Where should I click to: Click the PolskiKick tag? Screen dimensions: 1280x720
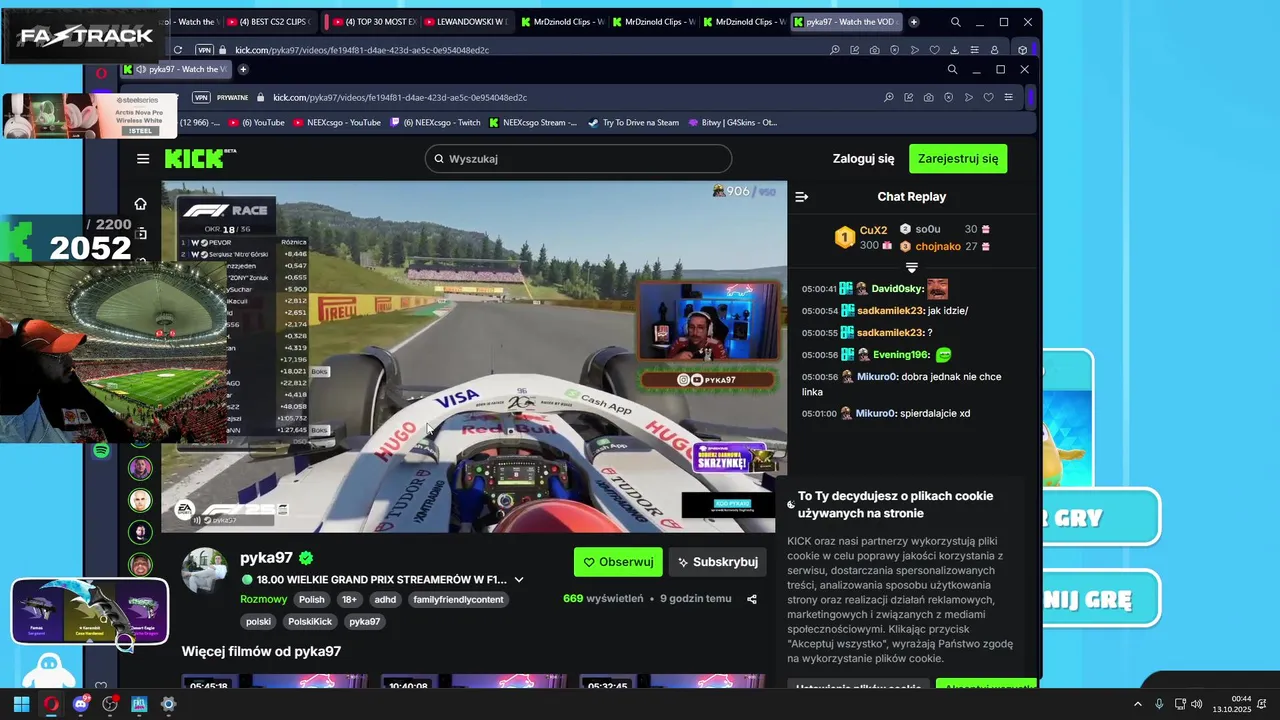pos(310,621)
